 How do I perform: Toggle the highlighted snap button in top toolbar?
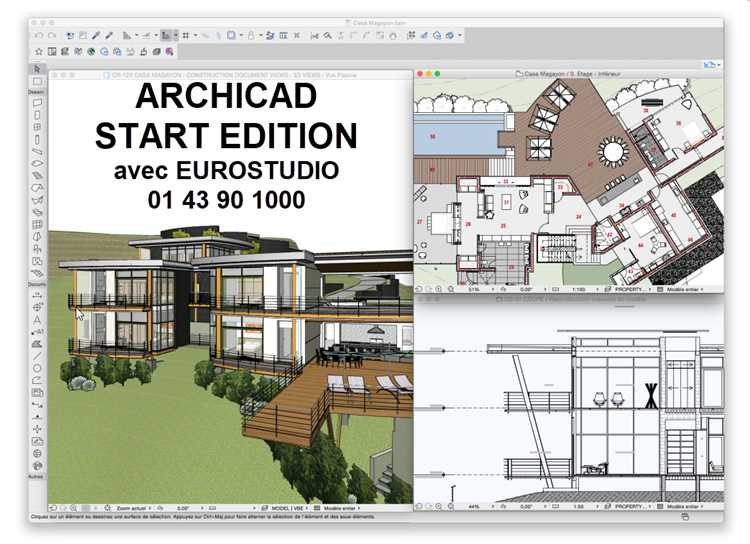pos(165,35)
